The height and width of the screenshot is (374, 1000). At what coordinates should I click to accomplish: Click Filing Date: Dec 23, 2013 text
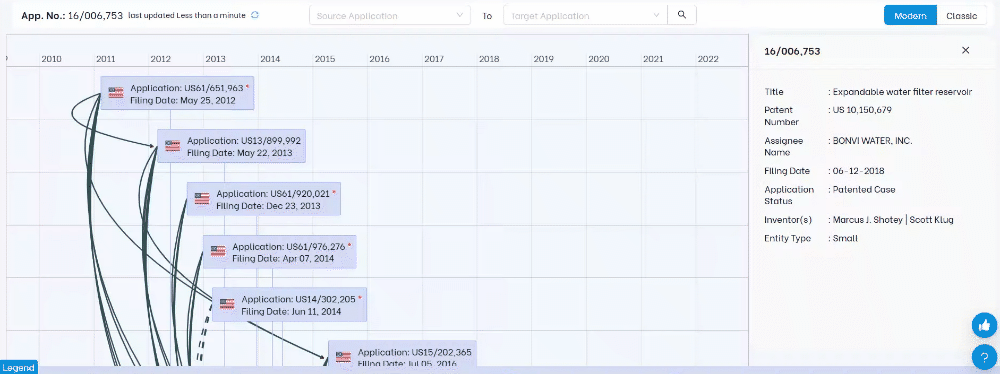[x=268, y=206]
